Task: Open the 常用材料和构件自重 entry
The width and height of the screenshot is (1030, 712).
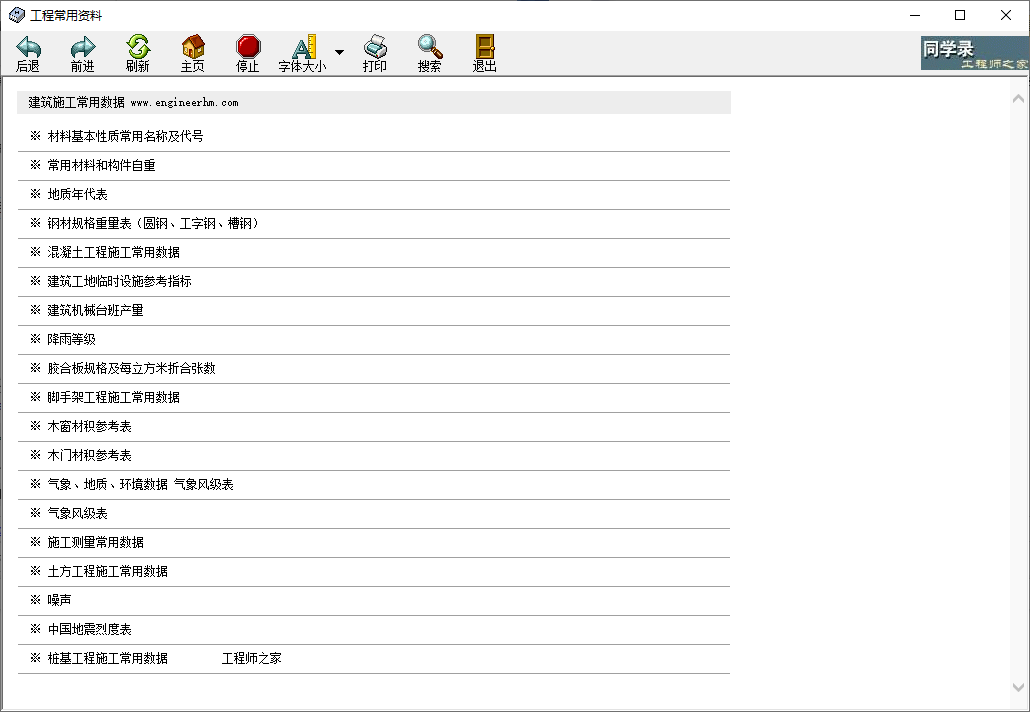Action: [101, 165]
